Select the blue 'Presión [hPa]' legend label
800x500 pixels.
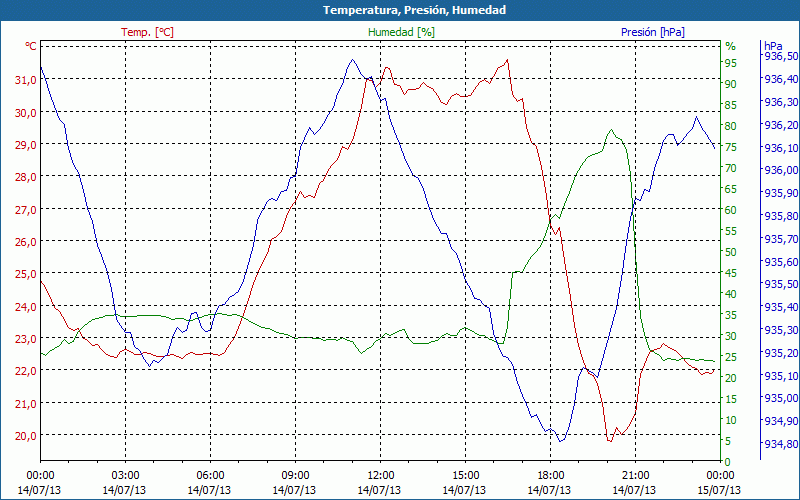click(x=653, y=32)
